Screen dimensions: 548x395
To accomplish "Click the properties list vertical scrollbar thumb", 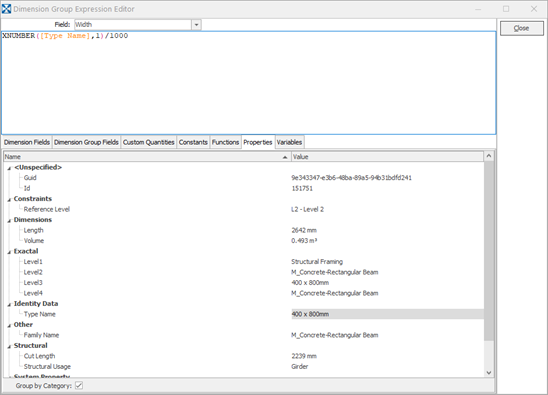I will (x=489, y=251).
